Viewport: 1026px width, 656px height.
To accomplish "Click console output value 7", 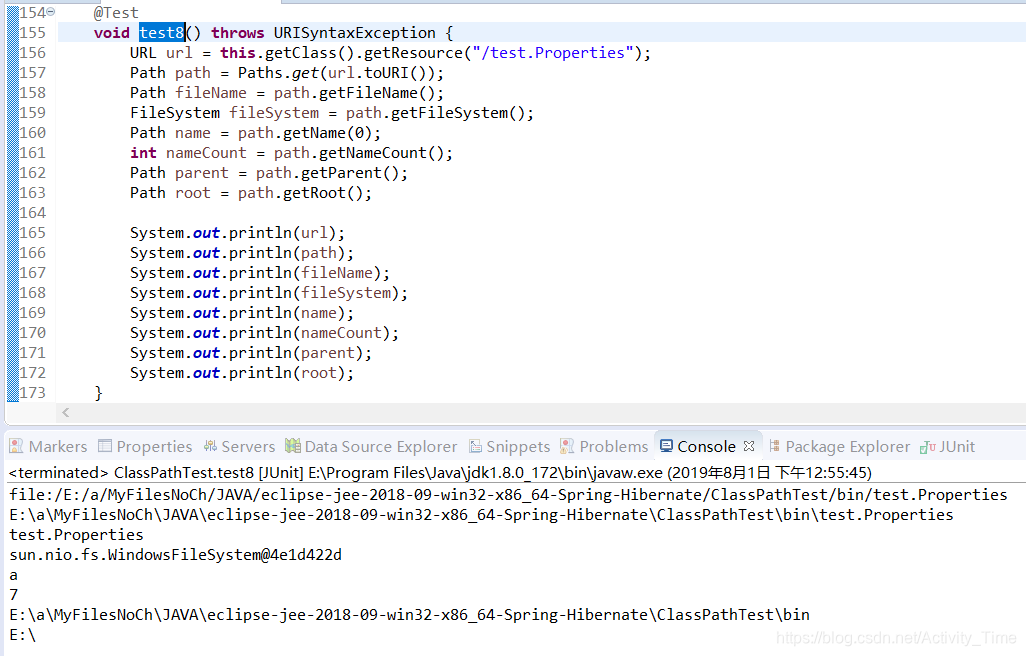I will tap(14, 595).
